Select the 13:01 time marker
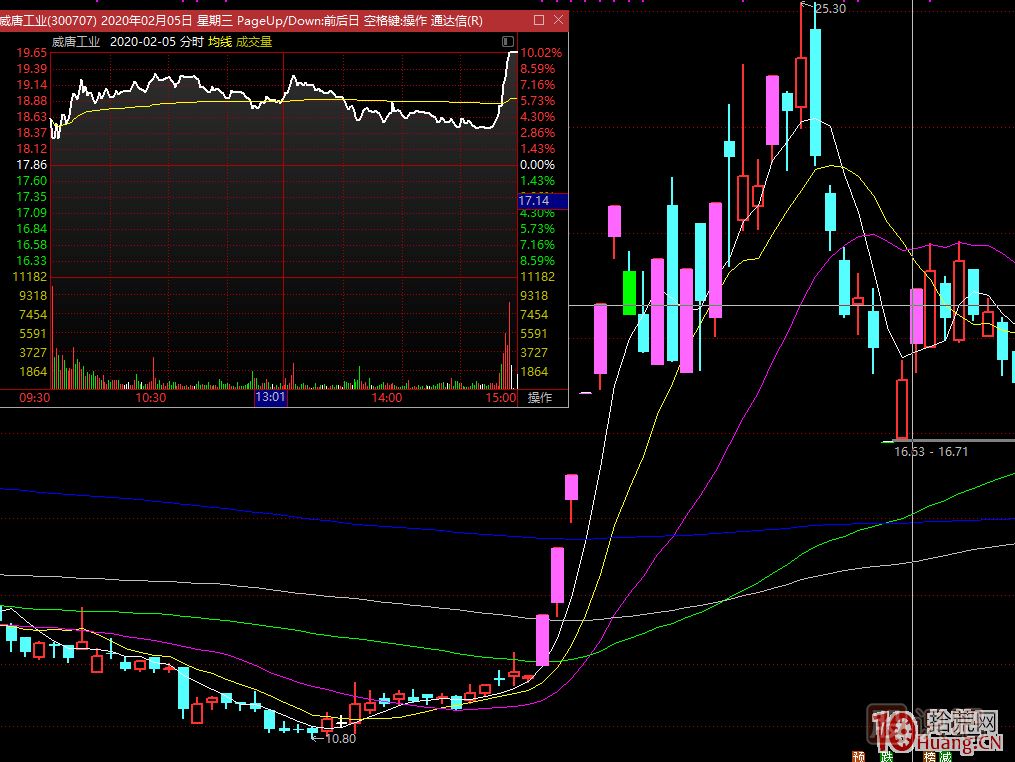This screenshot has width=1015, height=762. 270,398
